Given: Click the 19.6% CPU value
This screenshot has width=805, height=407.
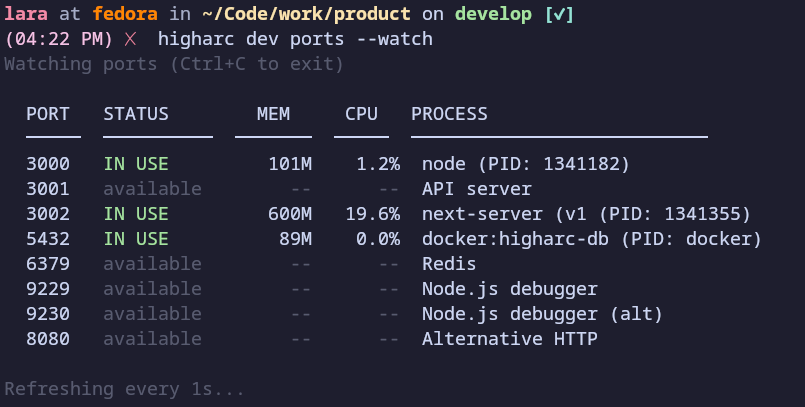Looking at the screenshot, I should (x=373, y=214).
